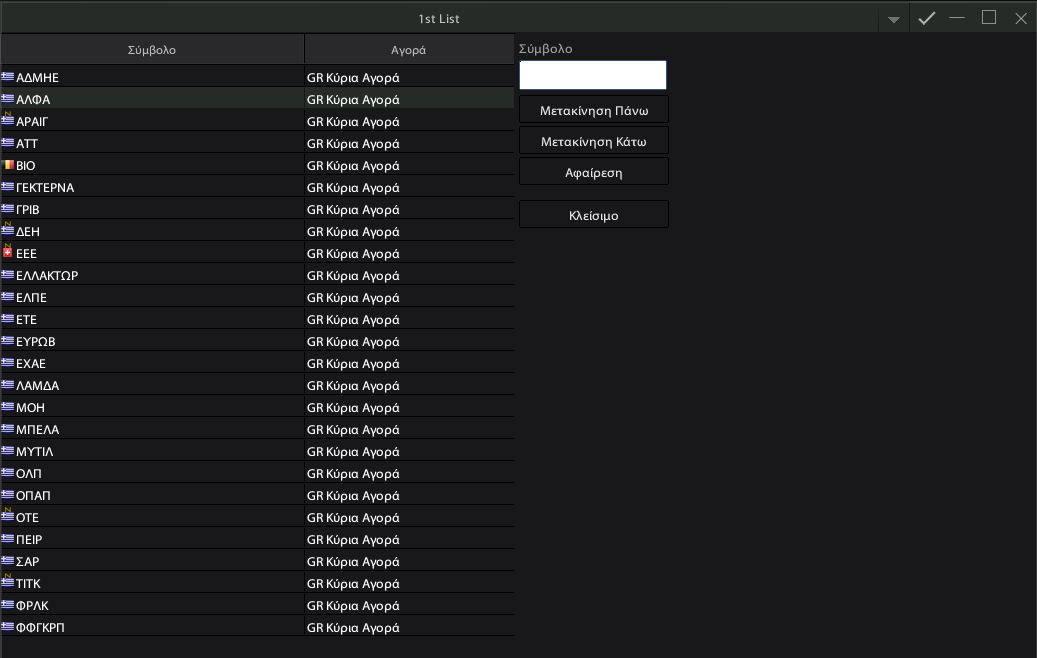Click the flag icon beside ΕΤΕ
The image size is (1037, 658).
(8, 319)
